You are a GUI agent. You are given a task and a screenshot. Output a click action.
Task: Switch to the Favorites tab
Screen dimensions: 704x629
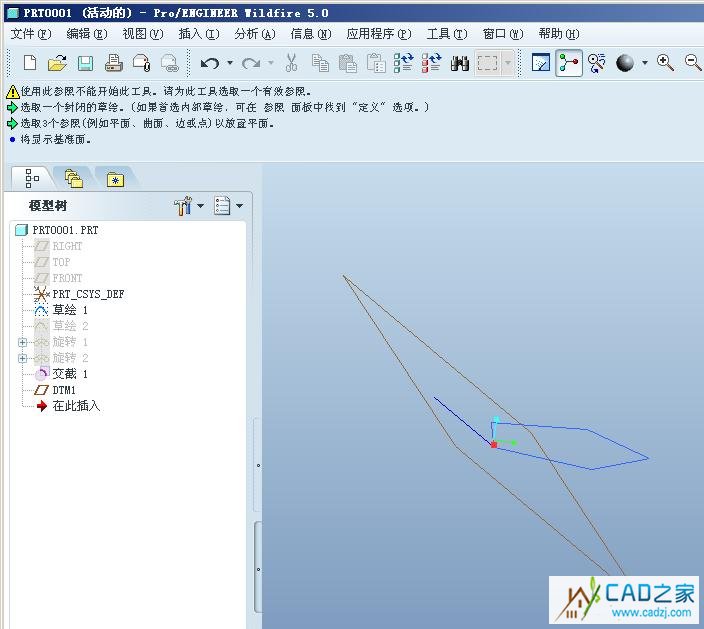[x=115, y=179]
